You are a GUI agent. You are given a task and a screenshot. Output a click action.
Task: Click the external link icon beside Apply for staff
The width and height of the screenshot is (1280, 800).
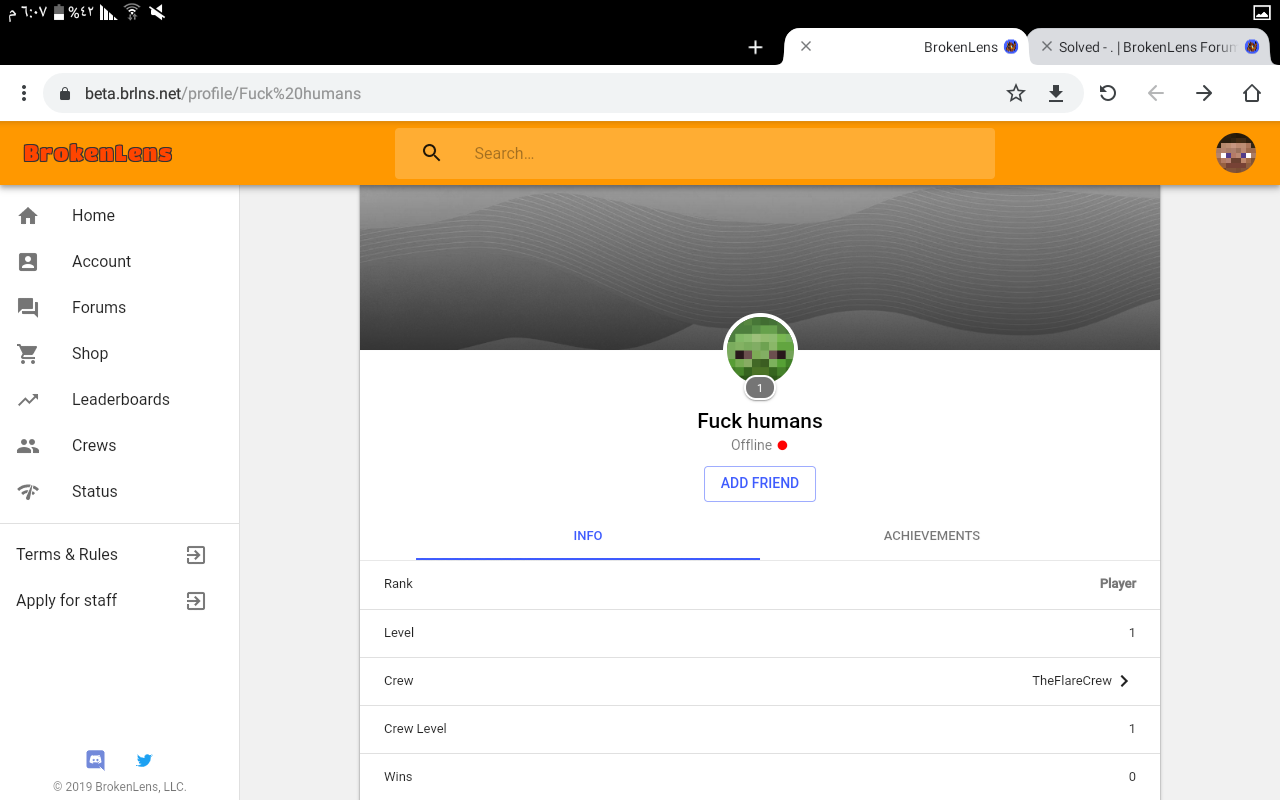(x=196, y=601)
